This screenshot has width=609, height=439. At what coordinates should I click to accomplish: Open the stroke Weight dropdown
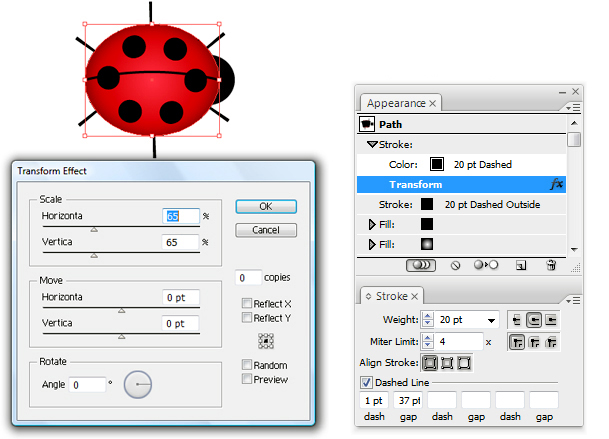(491, 321)
